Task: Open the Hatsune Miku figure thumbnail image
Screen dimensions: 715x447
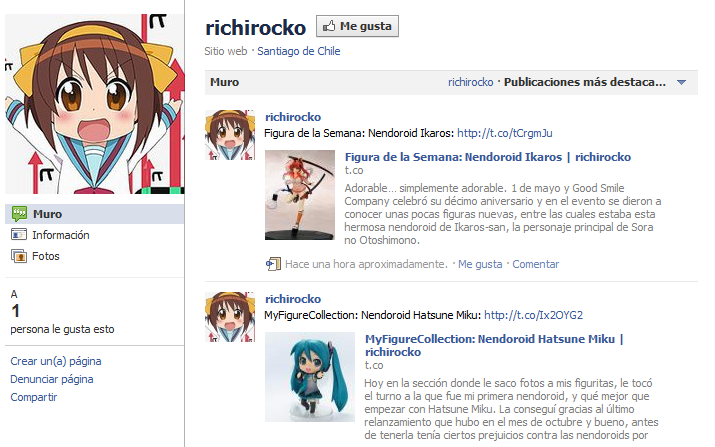Action: (310, 377)
